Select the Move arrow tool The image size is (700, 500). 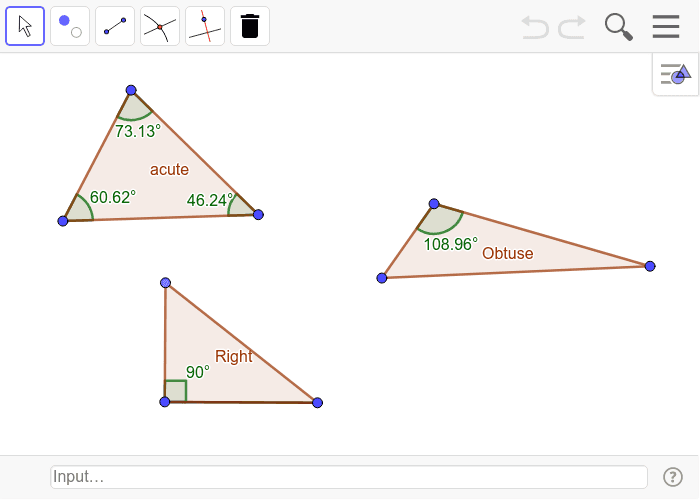point(25,26)
